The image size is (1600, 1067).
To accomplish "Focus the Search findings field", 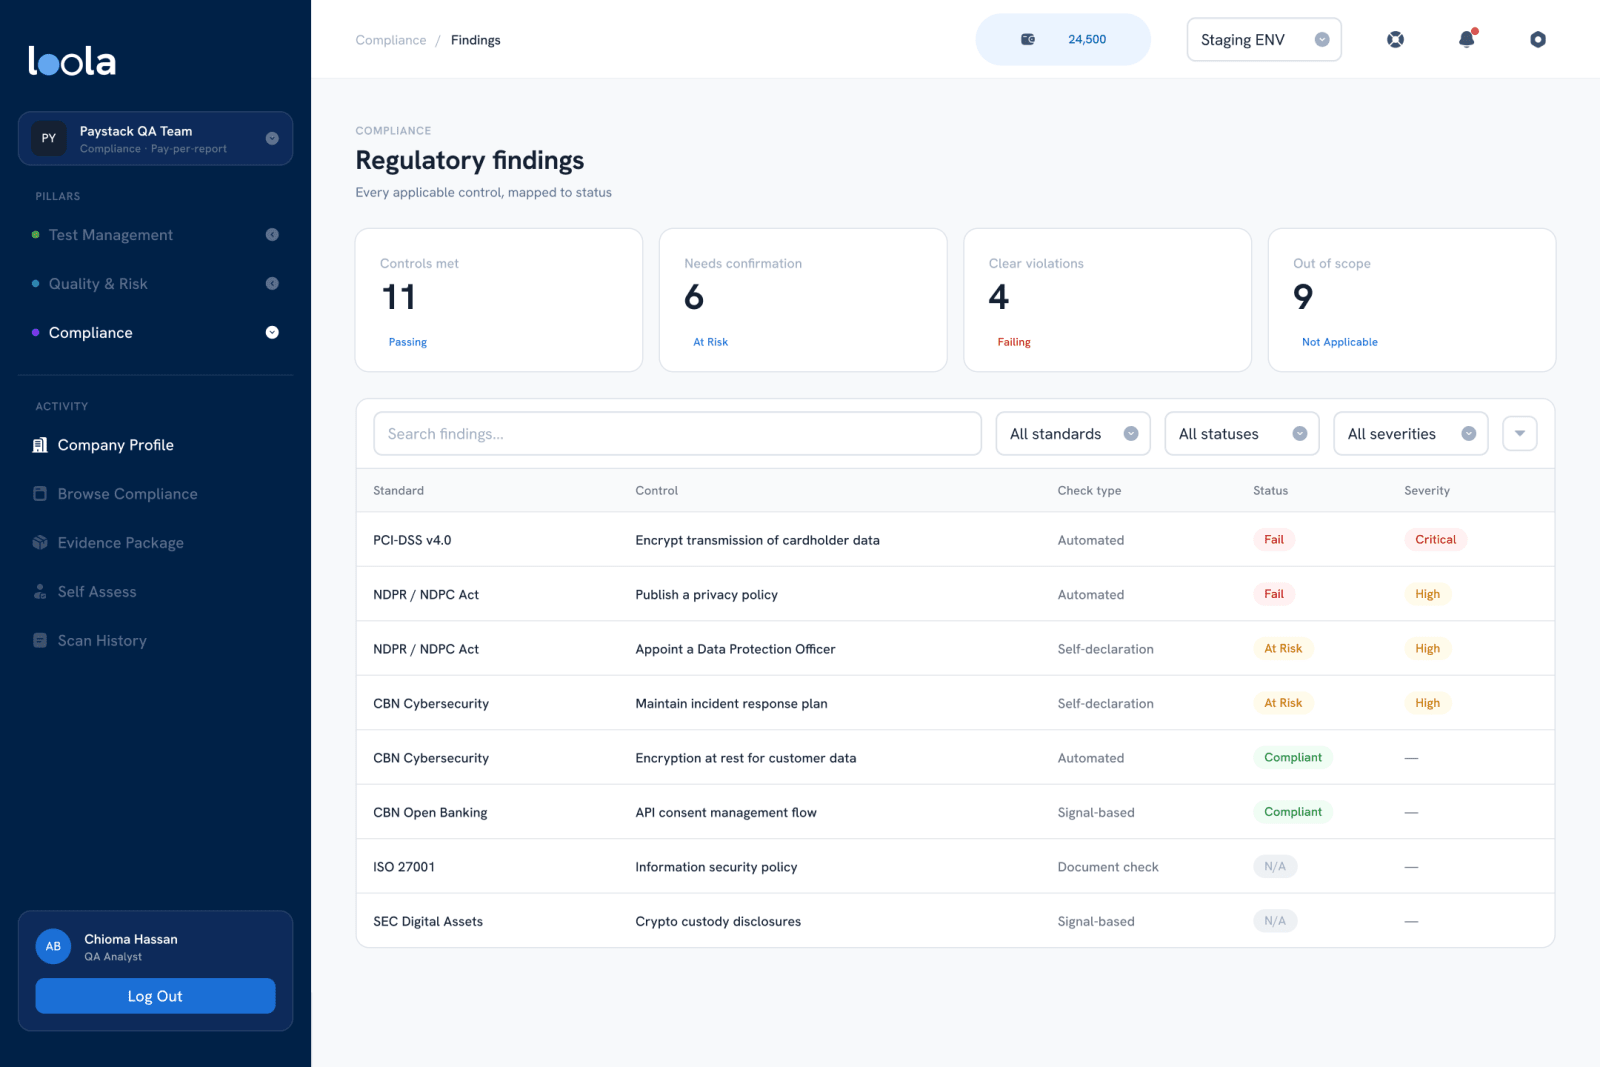I will click(x=677, y=434).
